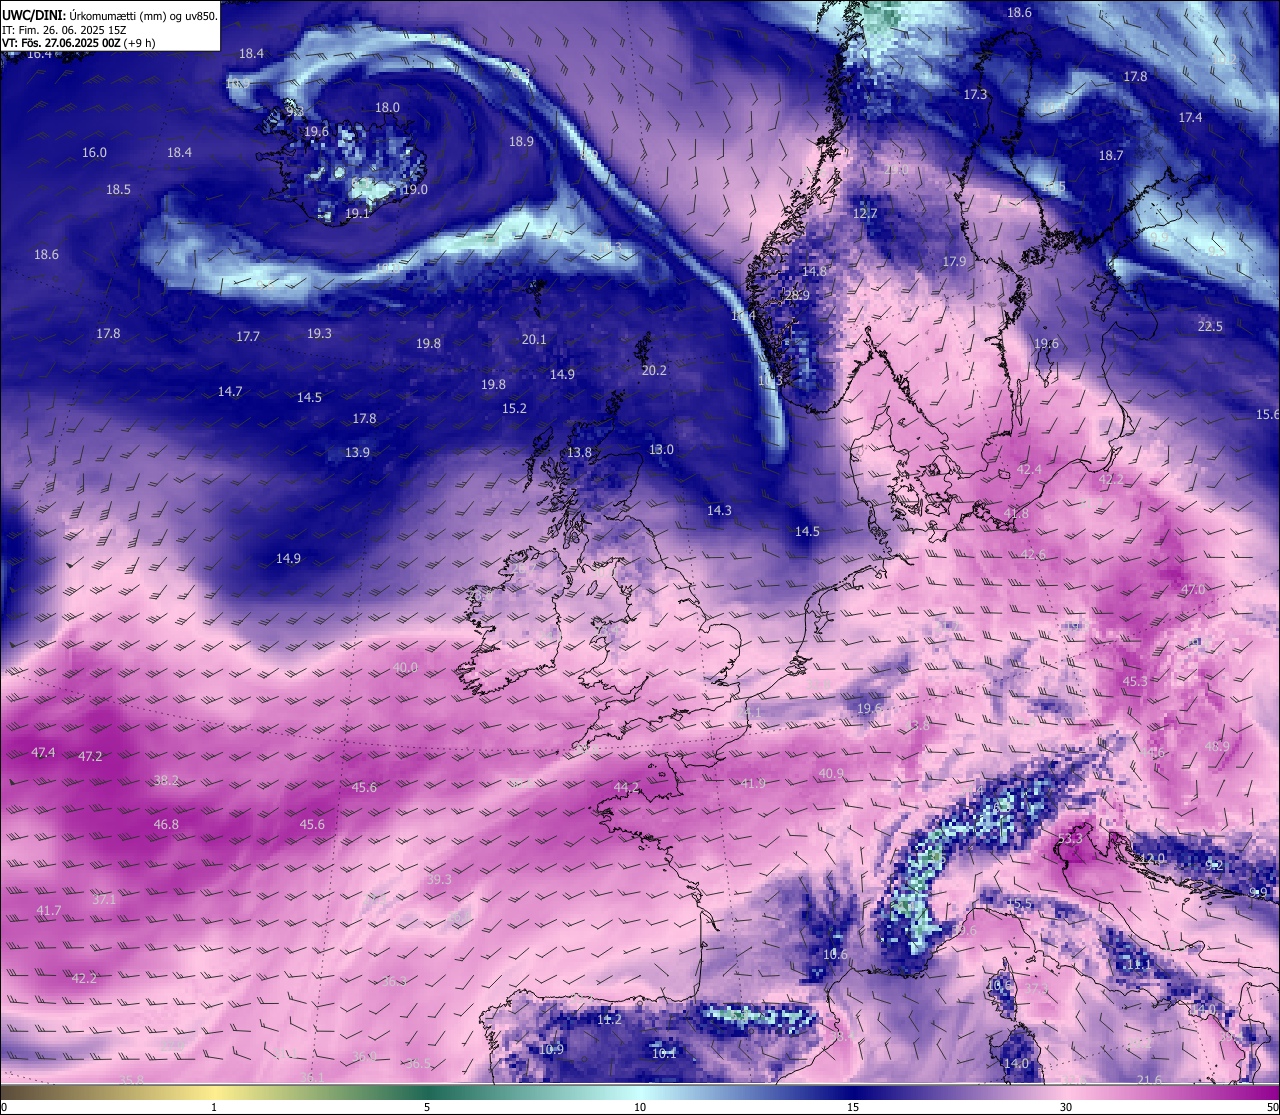1280x1115 pixels.
Task: Click the 42.6 value label
Action: tap(1033, 555)
